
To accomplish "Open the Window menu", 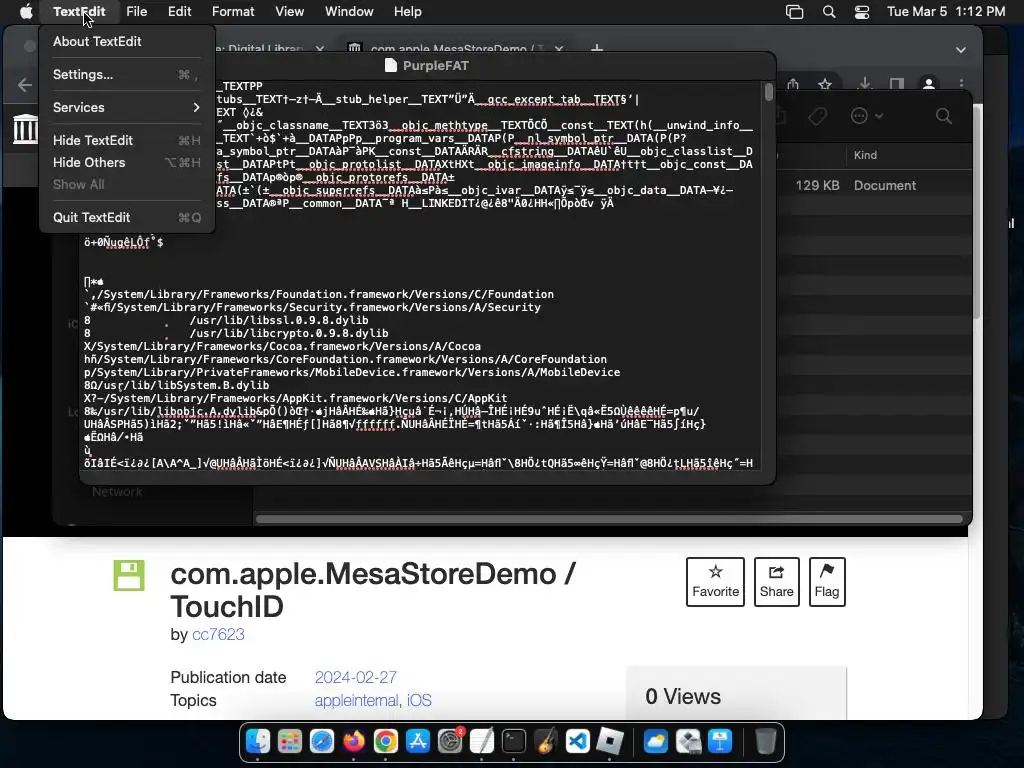I will point(349,12).
